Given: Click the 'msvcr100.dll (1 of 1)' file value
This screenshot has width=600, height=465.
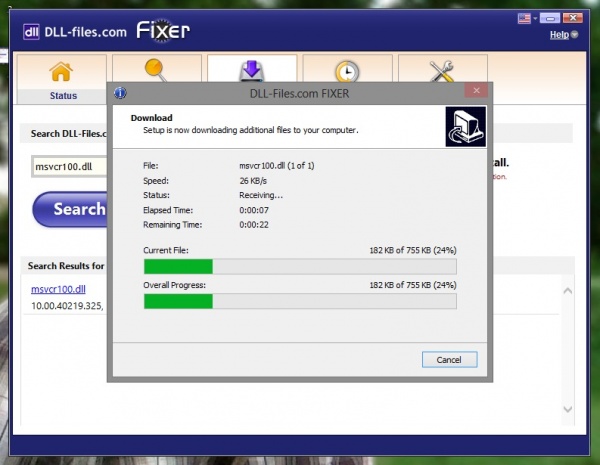Looking at the screenshot, I should (277, 166).
